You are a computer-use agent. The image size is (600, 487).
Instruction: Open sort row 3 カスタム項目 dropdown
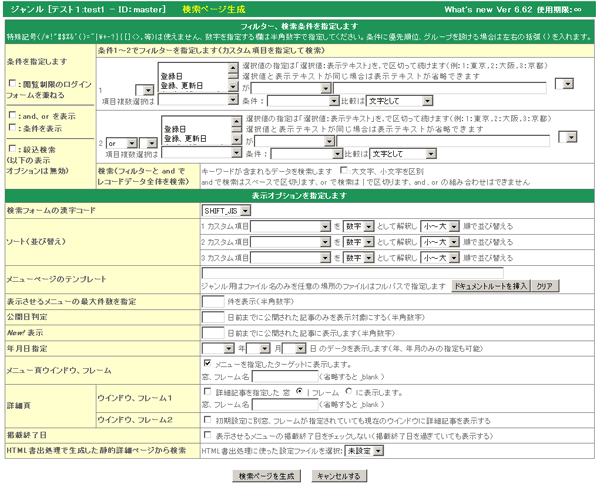pos(290,258)
